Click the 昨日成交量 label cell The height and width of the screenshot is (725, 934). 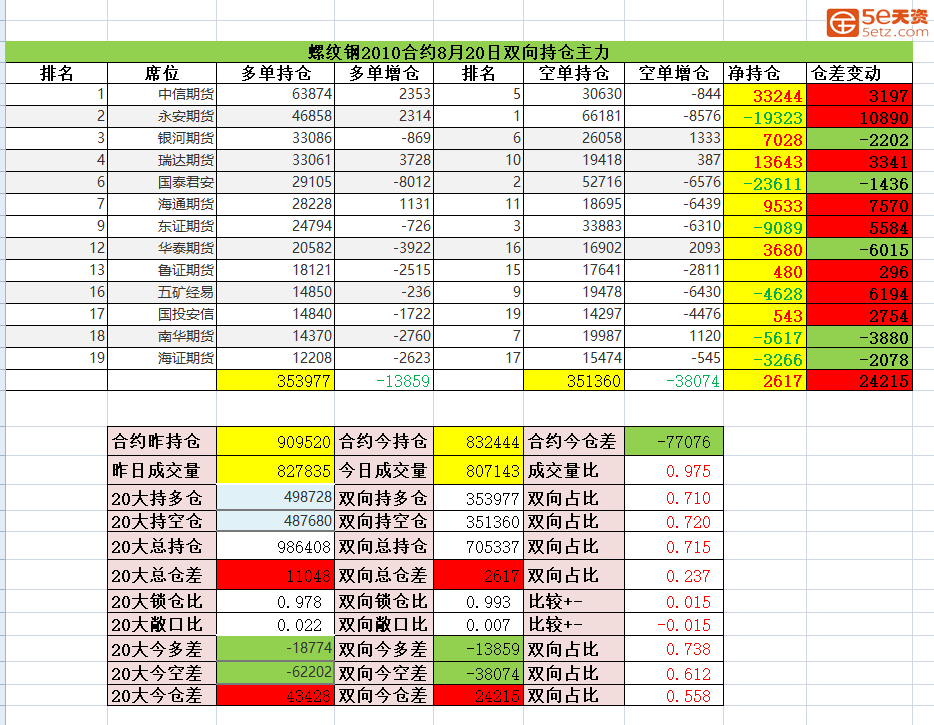[x=162, y=471]
